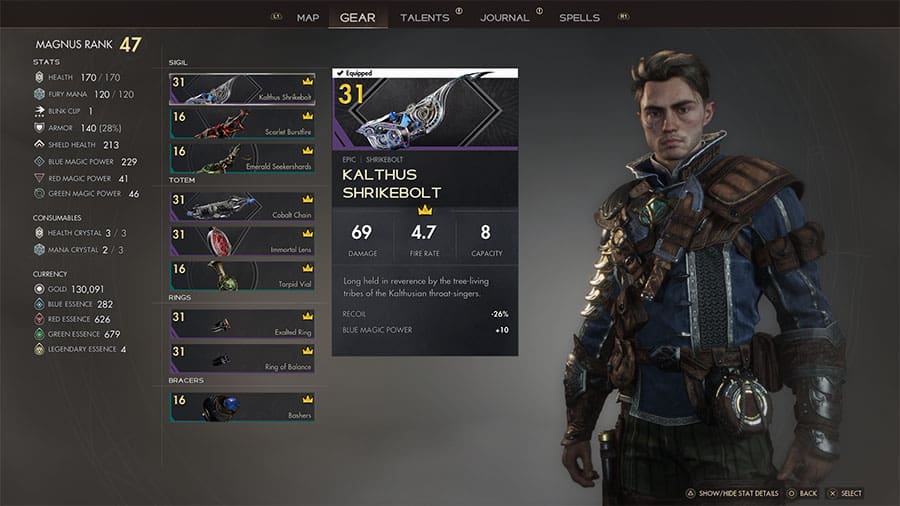Click the Blink Cup arrow icon
900x506 pixels.
tap(39, 111)
